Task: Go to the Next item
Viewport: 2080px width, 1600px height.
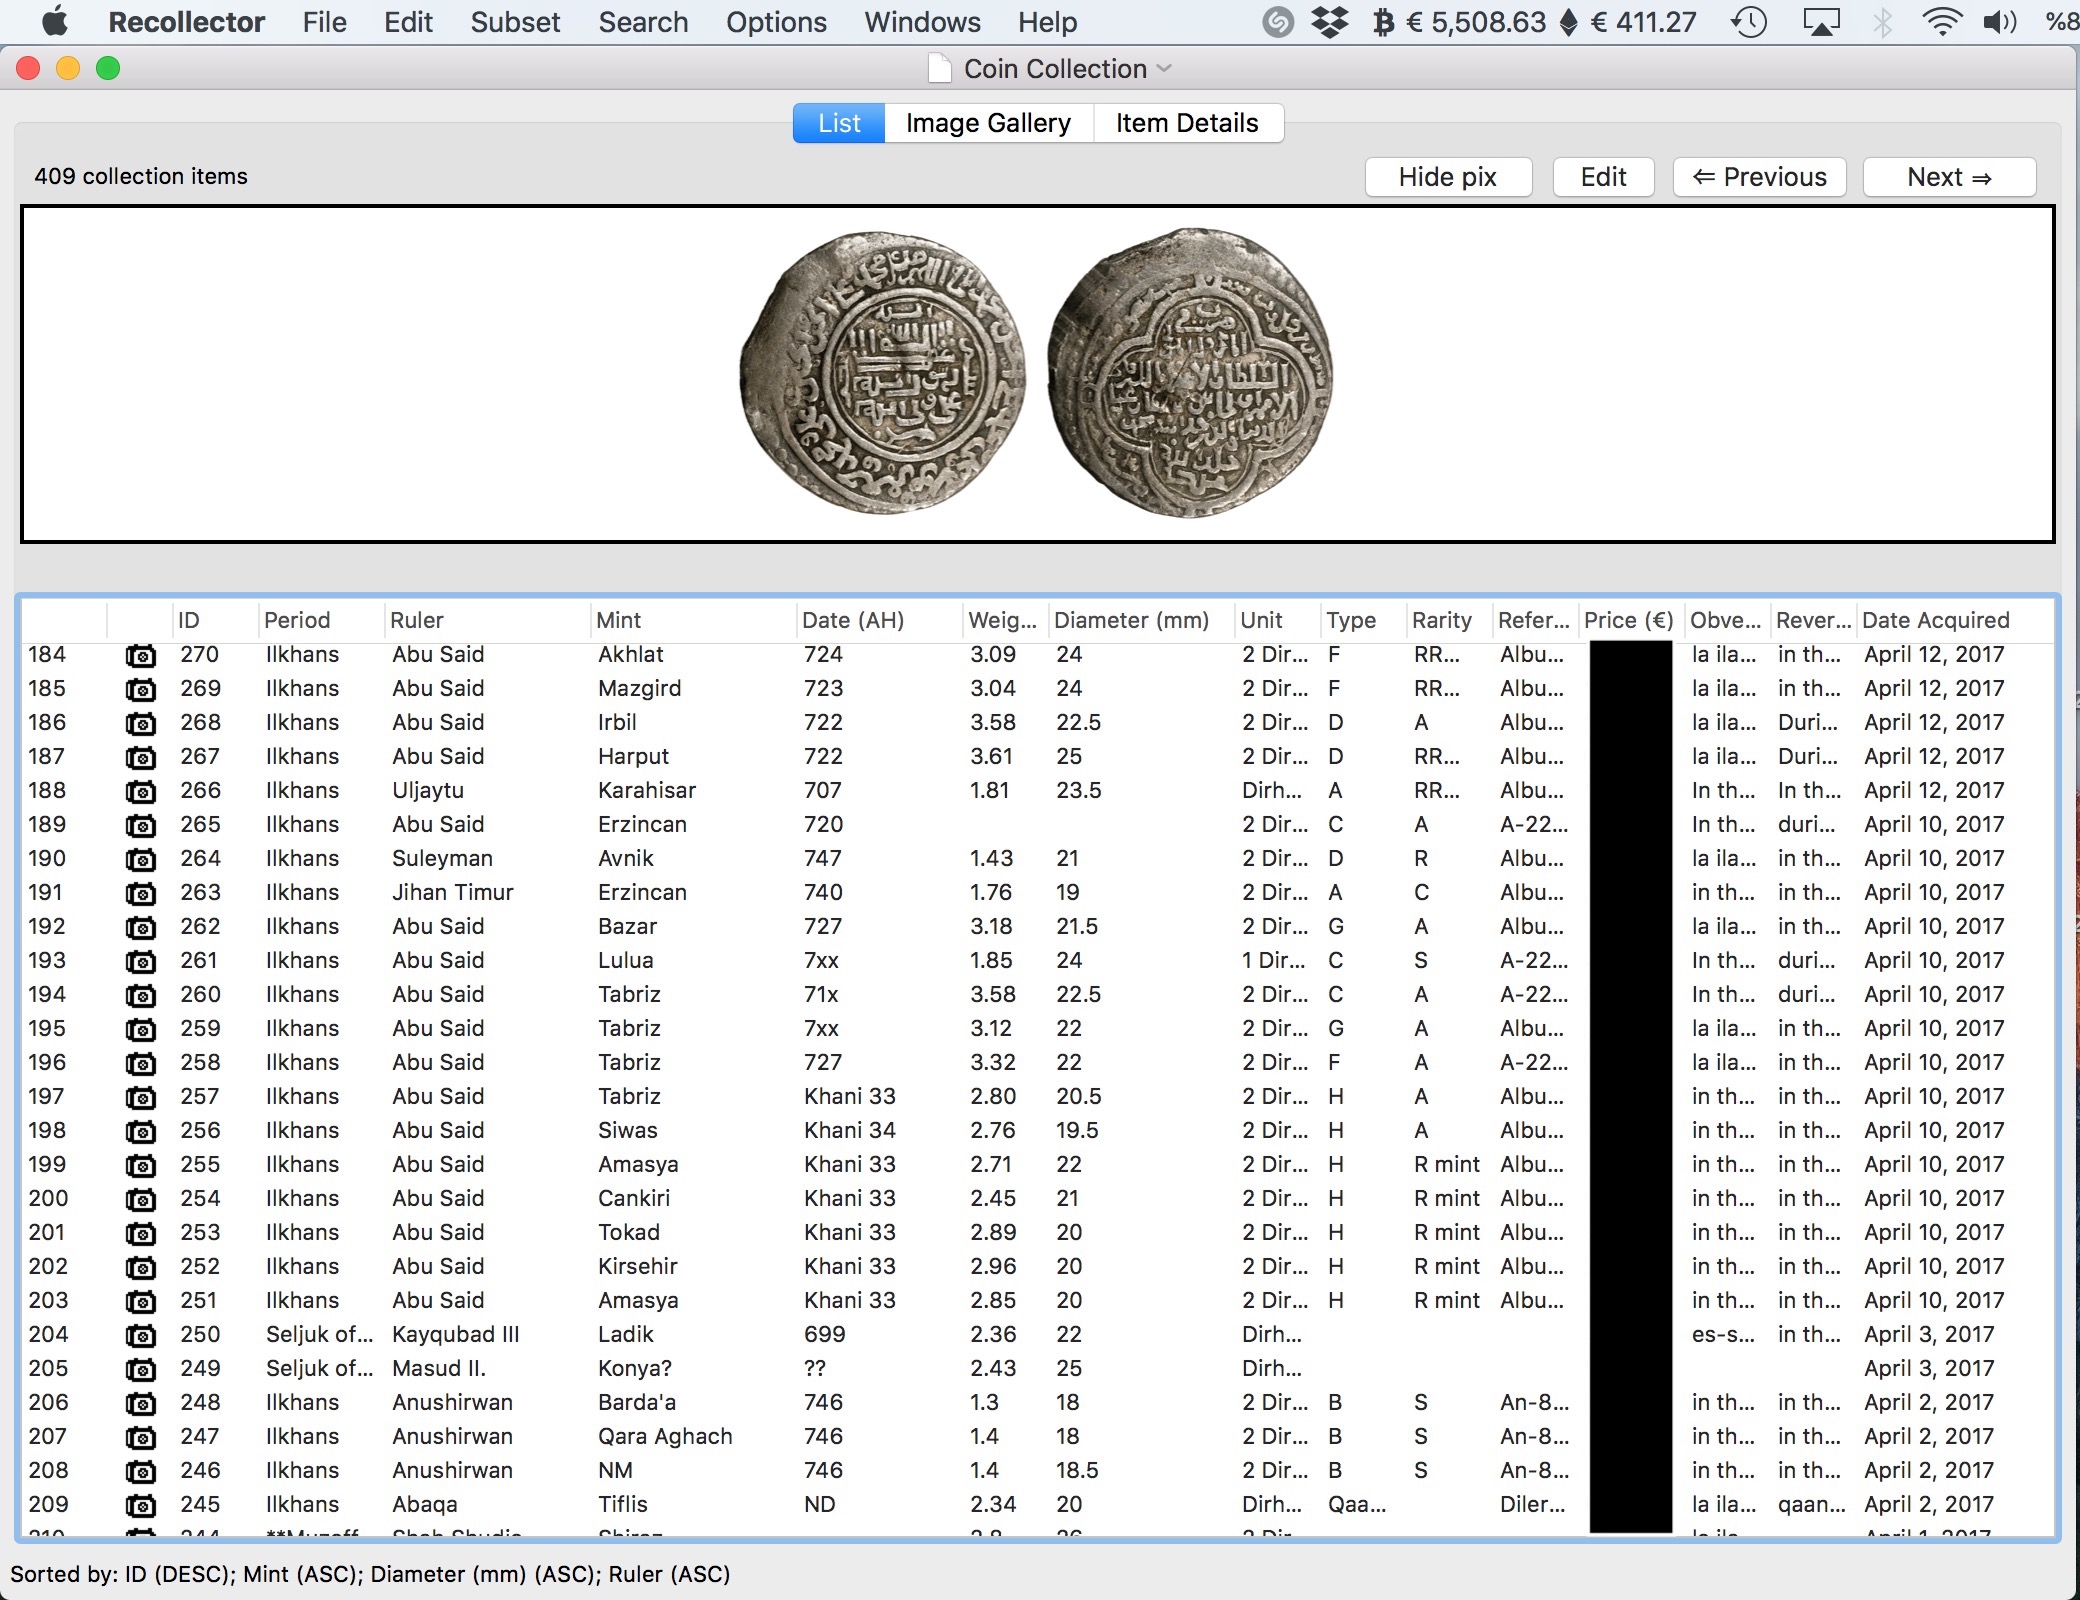Action: coord(1949,177)
